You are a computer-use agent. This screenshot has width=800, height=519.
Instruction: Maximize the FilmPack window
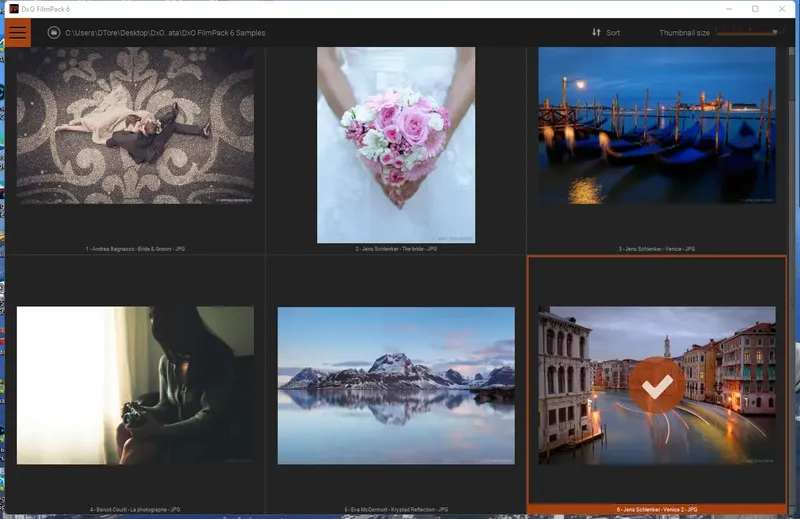click(755, 9)
